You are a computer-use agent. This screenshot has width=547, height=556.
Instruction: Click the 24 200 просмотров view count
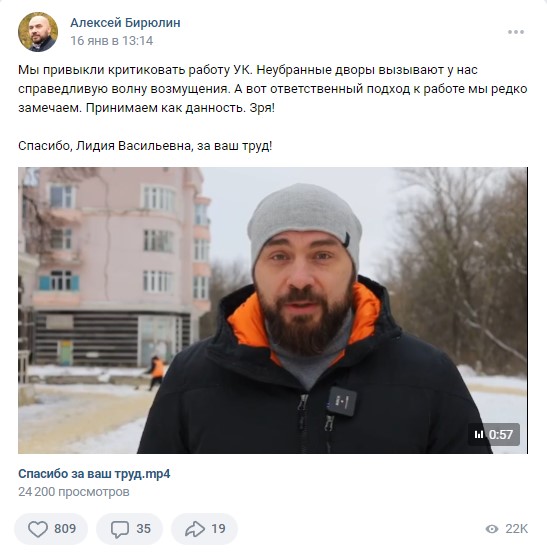coord(74,492)
